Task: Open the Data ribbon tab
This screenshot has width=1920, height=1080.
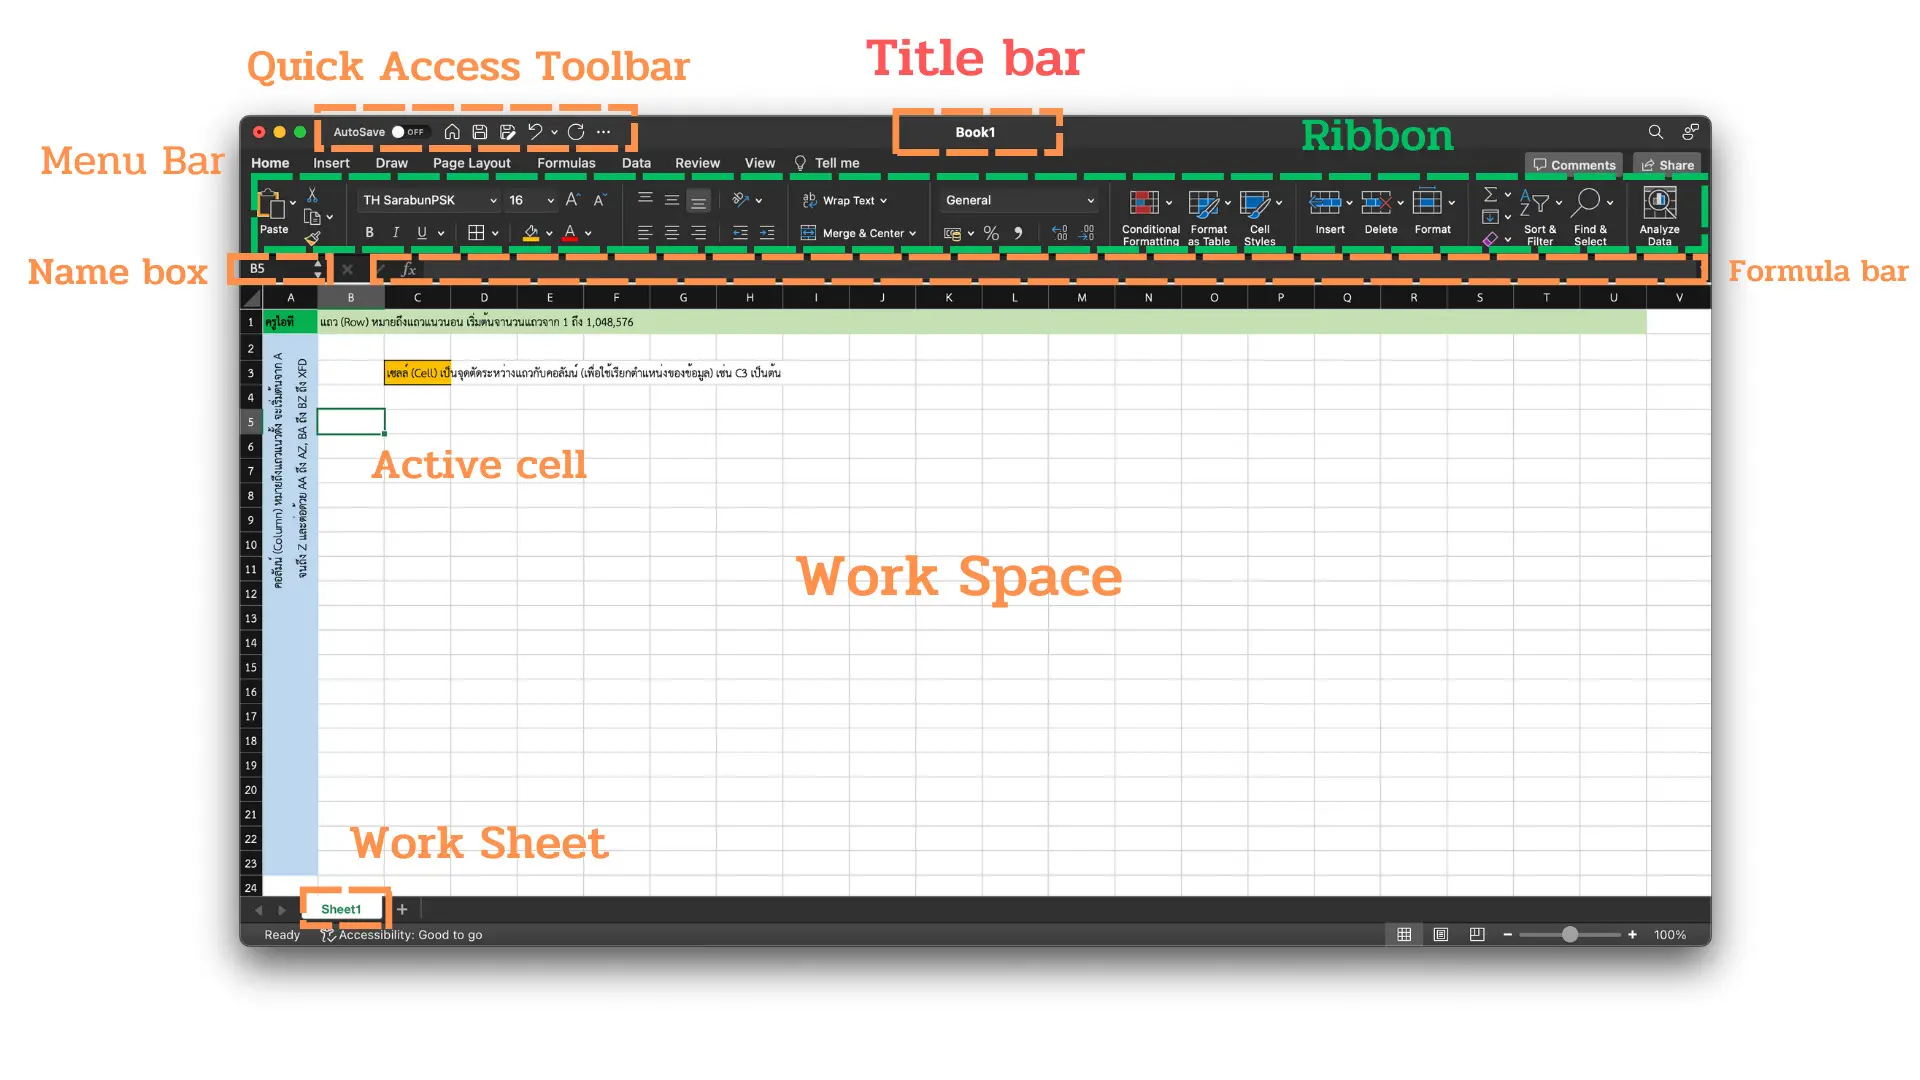Action: [x=635, y=162]
